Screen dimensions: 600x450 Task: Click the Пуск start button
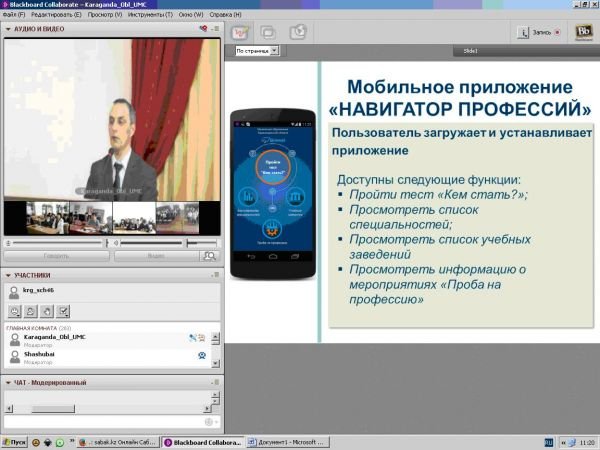14,442
